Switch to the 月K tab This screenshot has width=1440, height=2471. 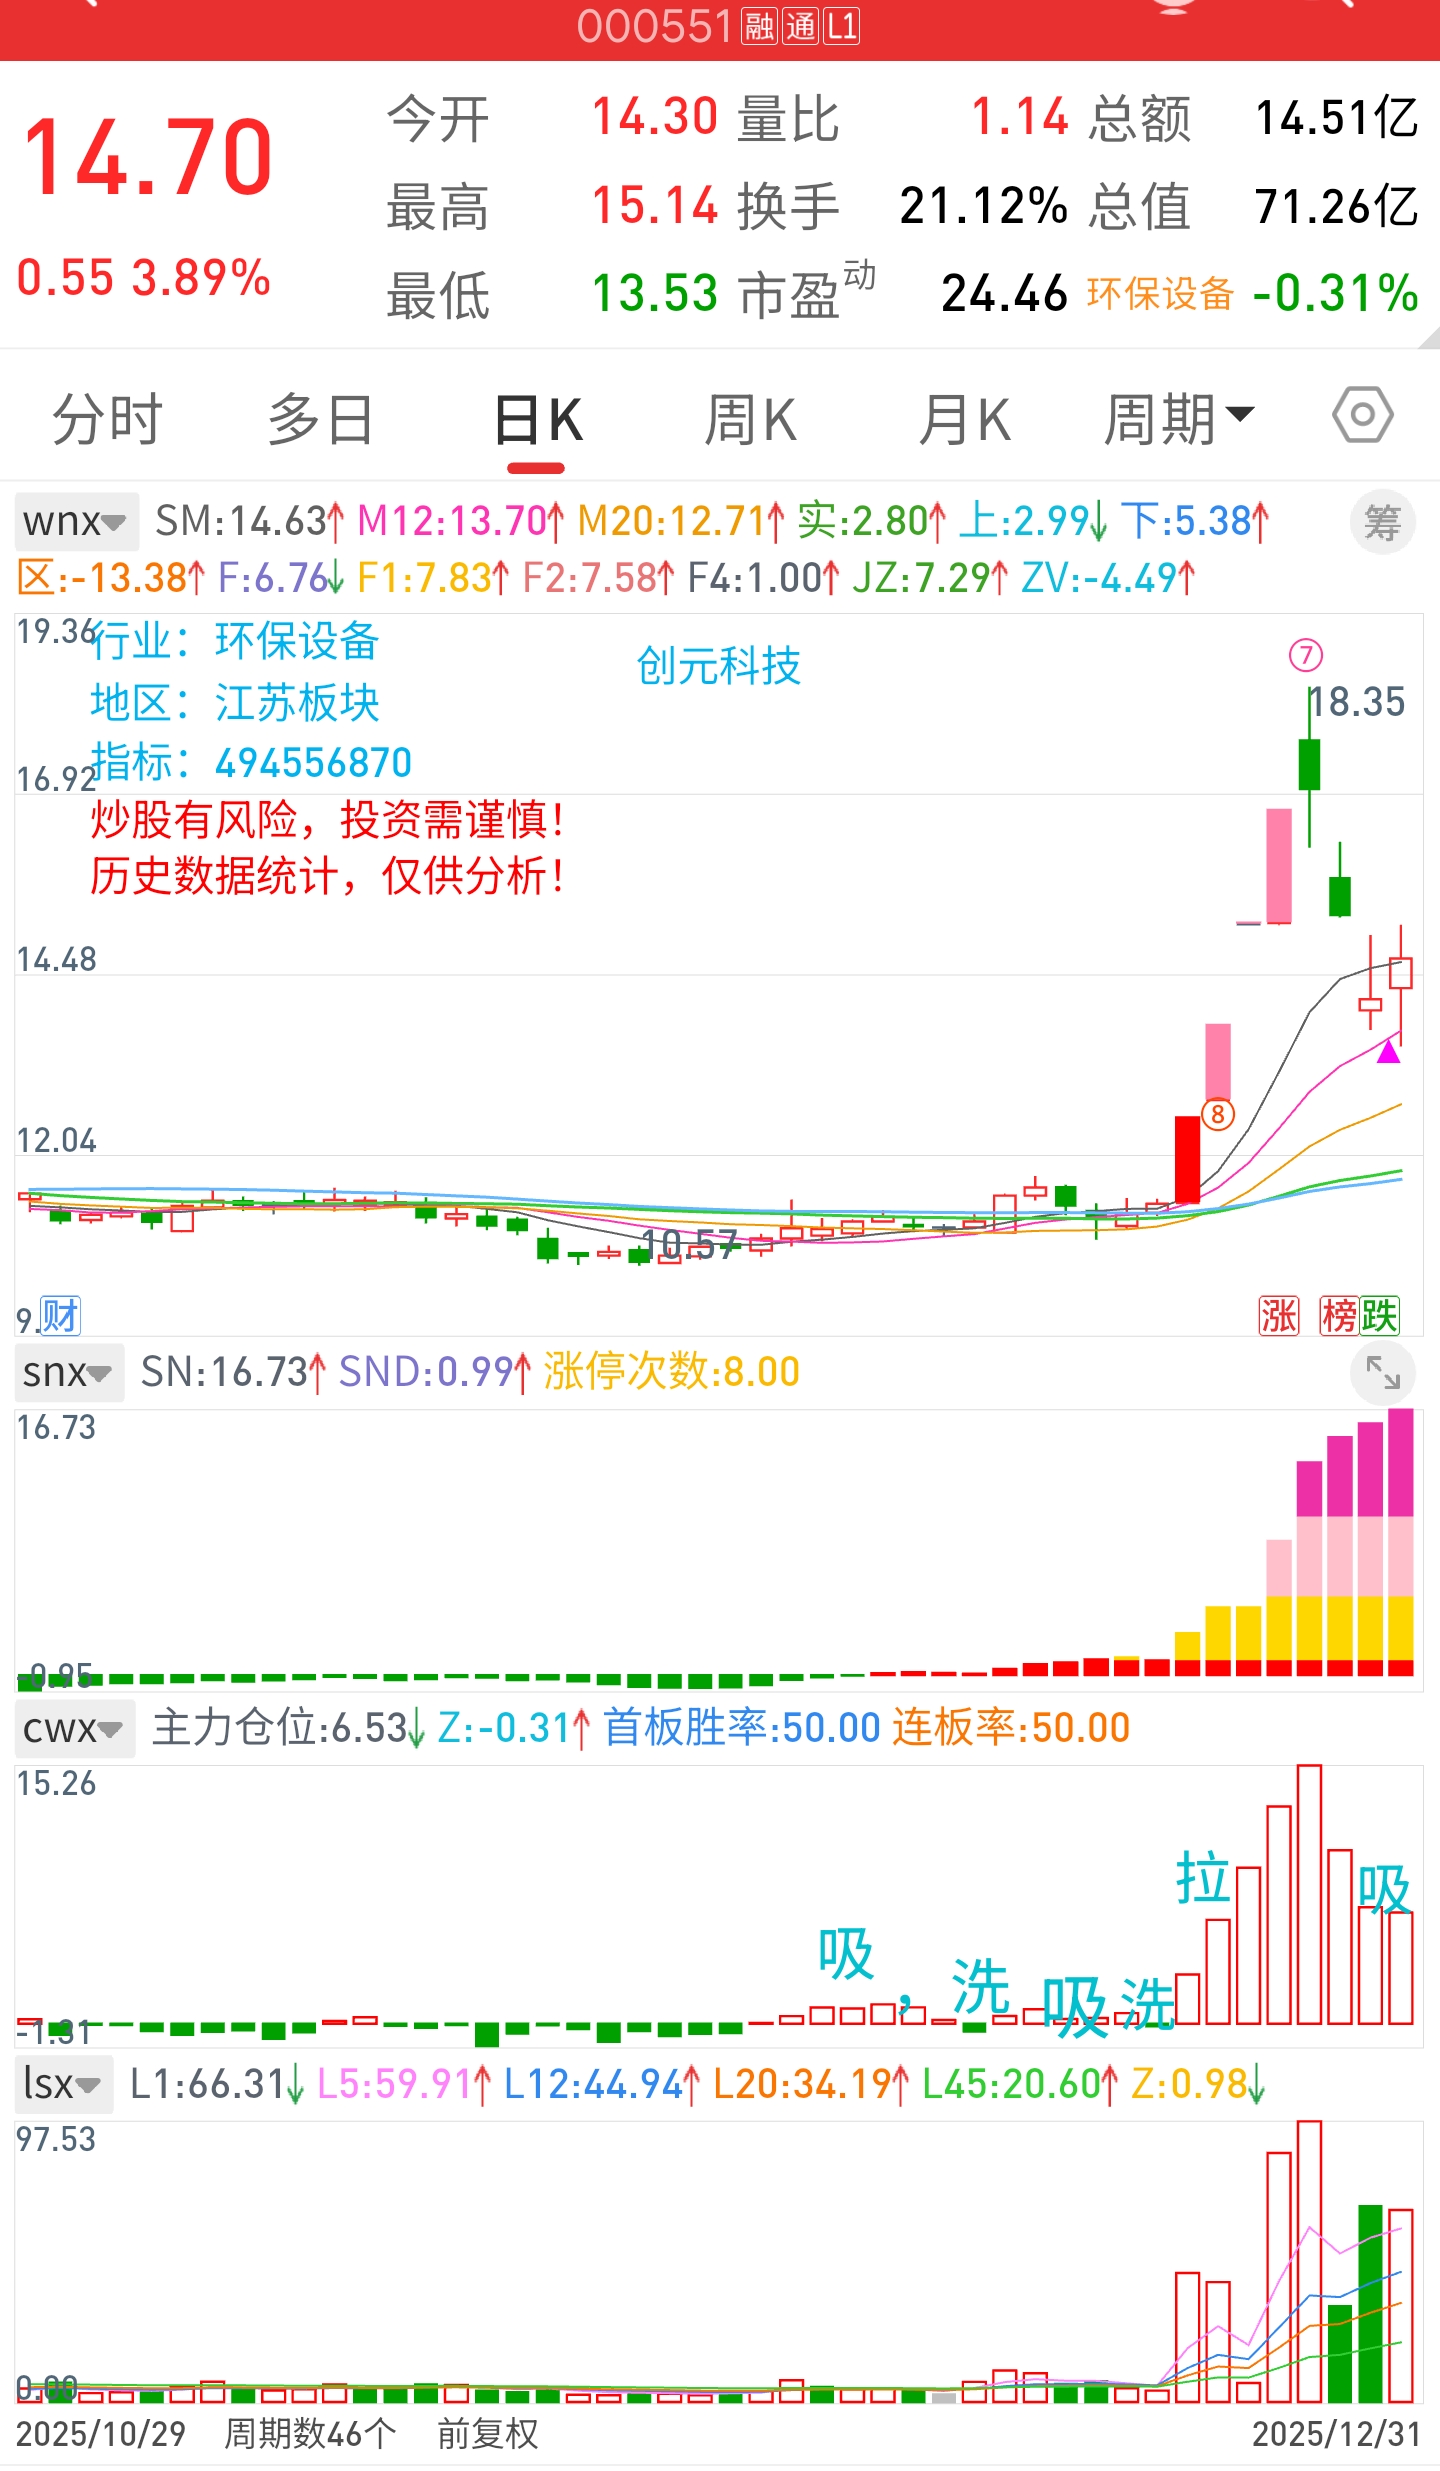(x=965, y=419)
